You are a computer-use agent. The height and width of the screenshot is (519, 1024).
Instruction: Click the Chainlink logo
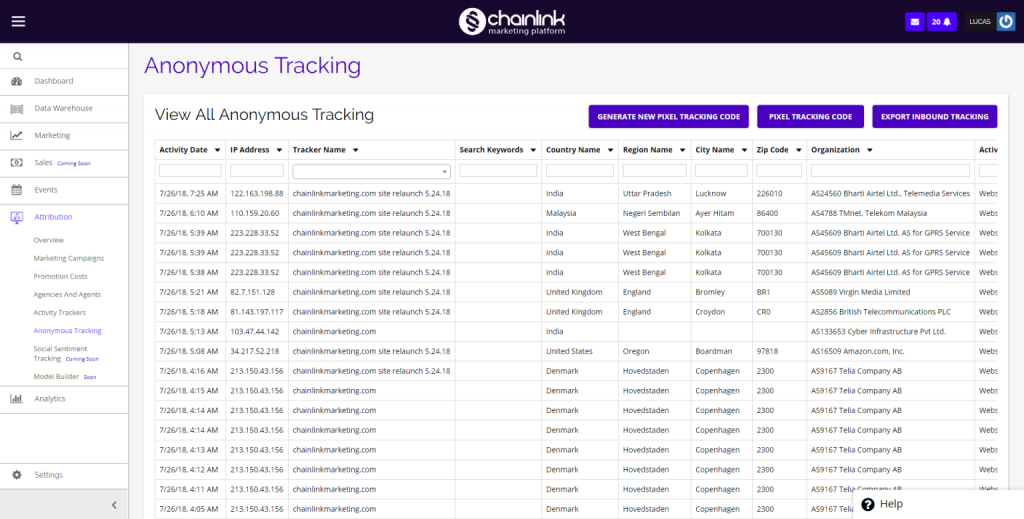[x=511, y=21]
